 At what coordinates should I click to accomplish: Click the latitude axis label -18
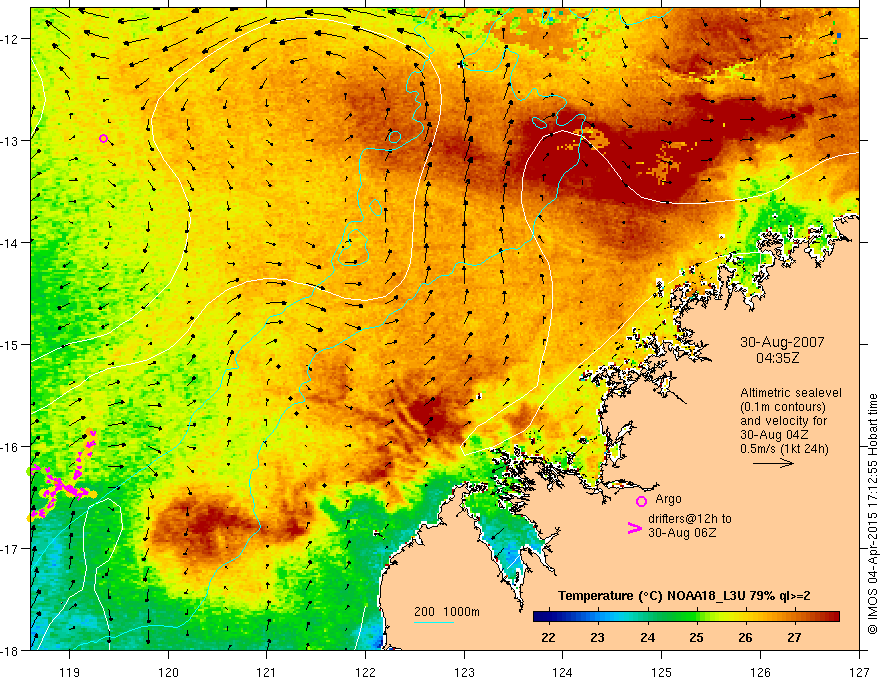point(10,651)
